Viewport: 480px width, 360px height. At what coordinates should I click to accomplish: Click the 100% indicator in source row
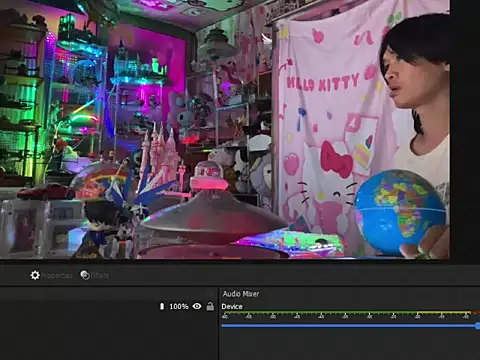pyautogui.click(x=179, y=306)
